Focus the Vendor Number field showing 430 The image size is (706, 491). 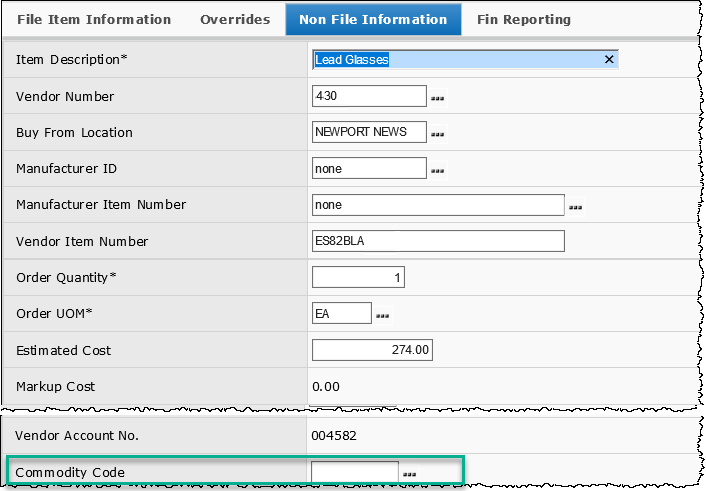pos(369,96)
